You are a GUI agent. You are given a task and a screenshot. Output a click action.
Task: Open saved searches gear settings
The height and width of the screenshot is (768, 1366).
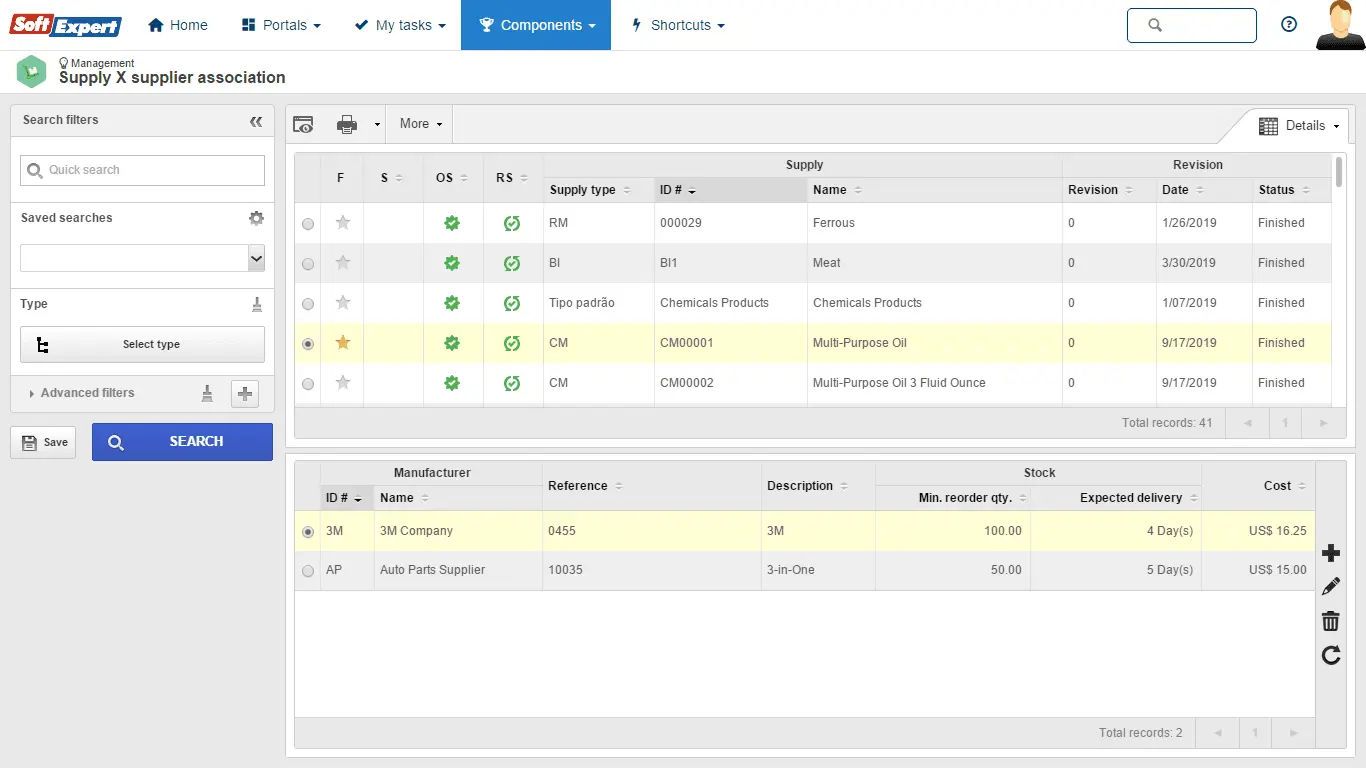click(x=256, y=218)
